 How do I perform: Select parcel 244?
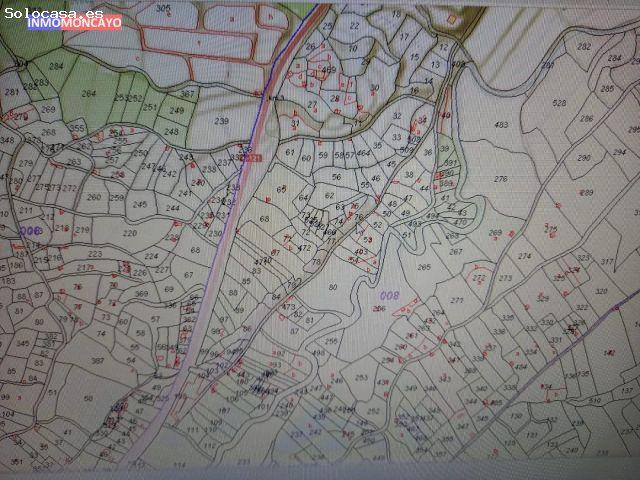coord(173,208)
